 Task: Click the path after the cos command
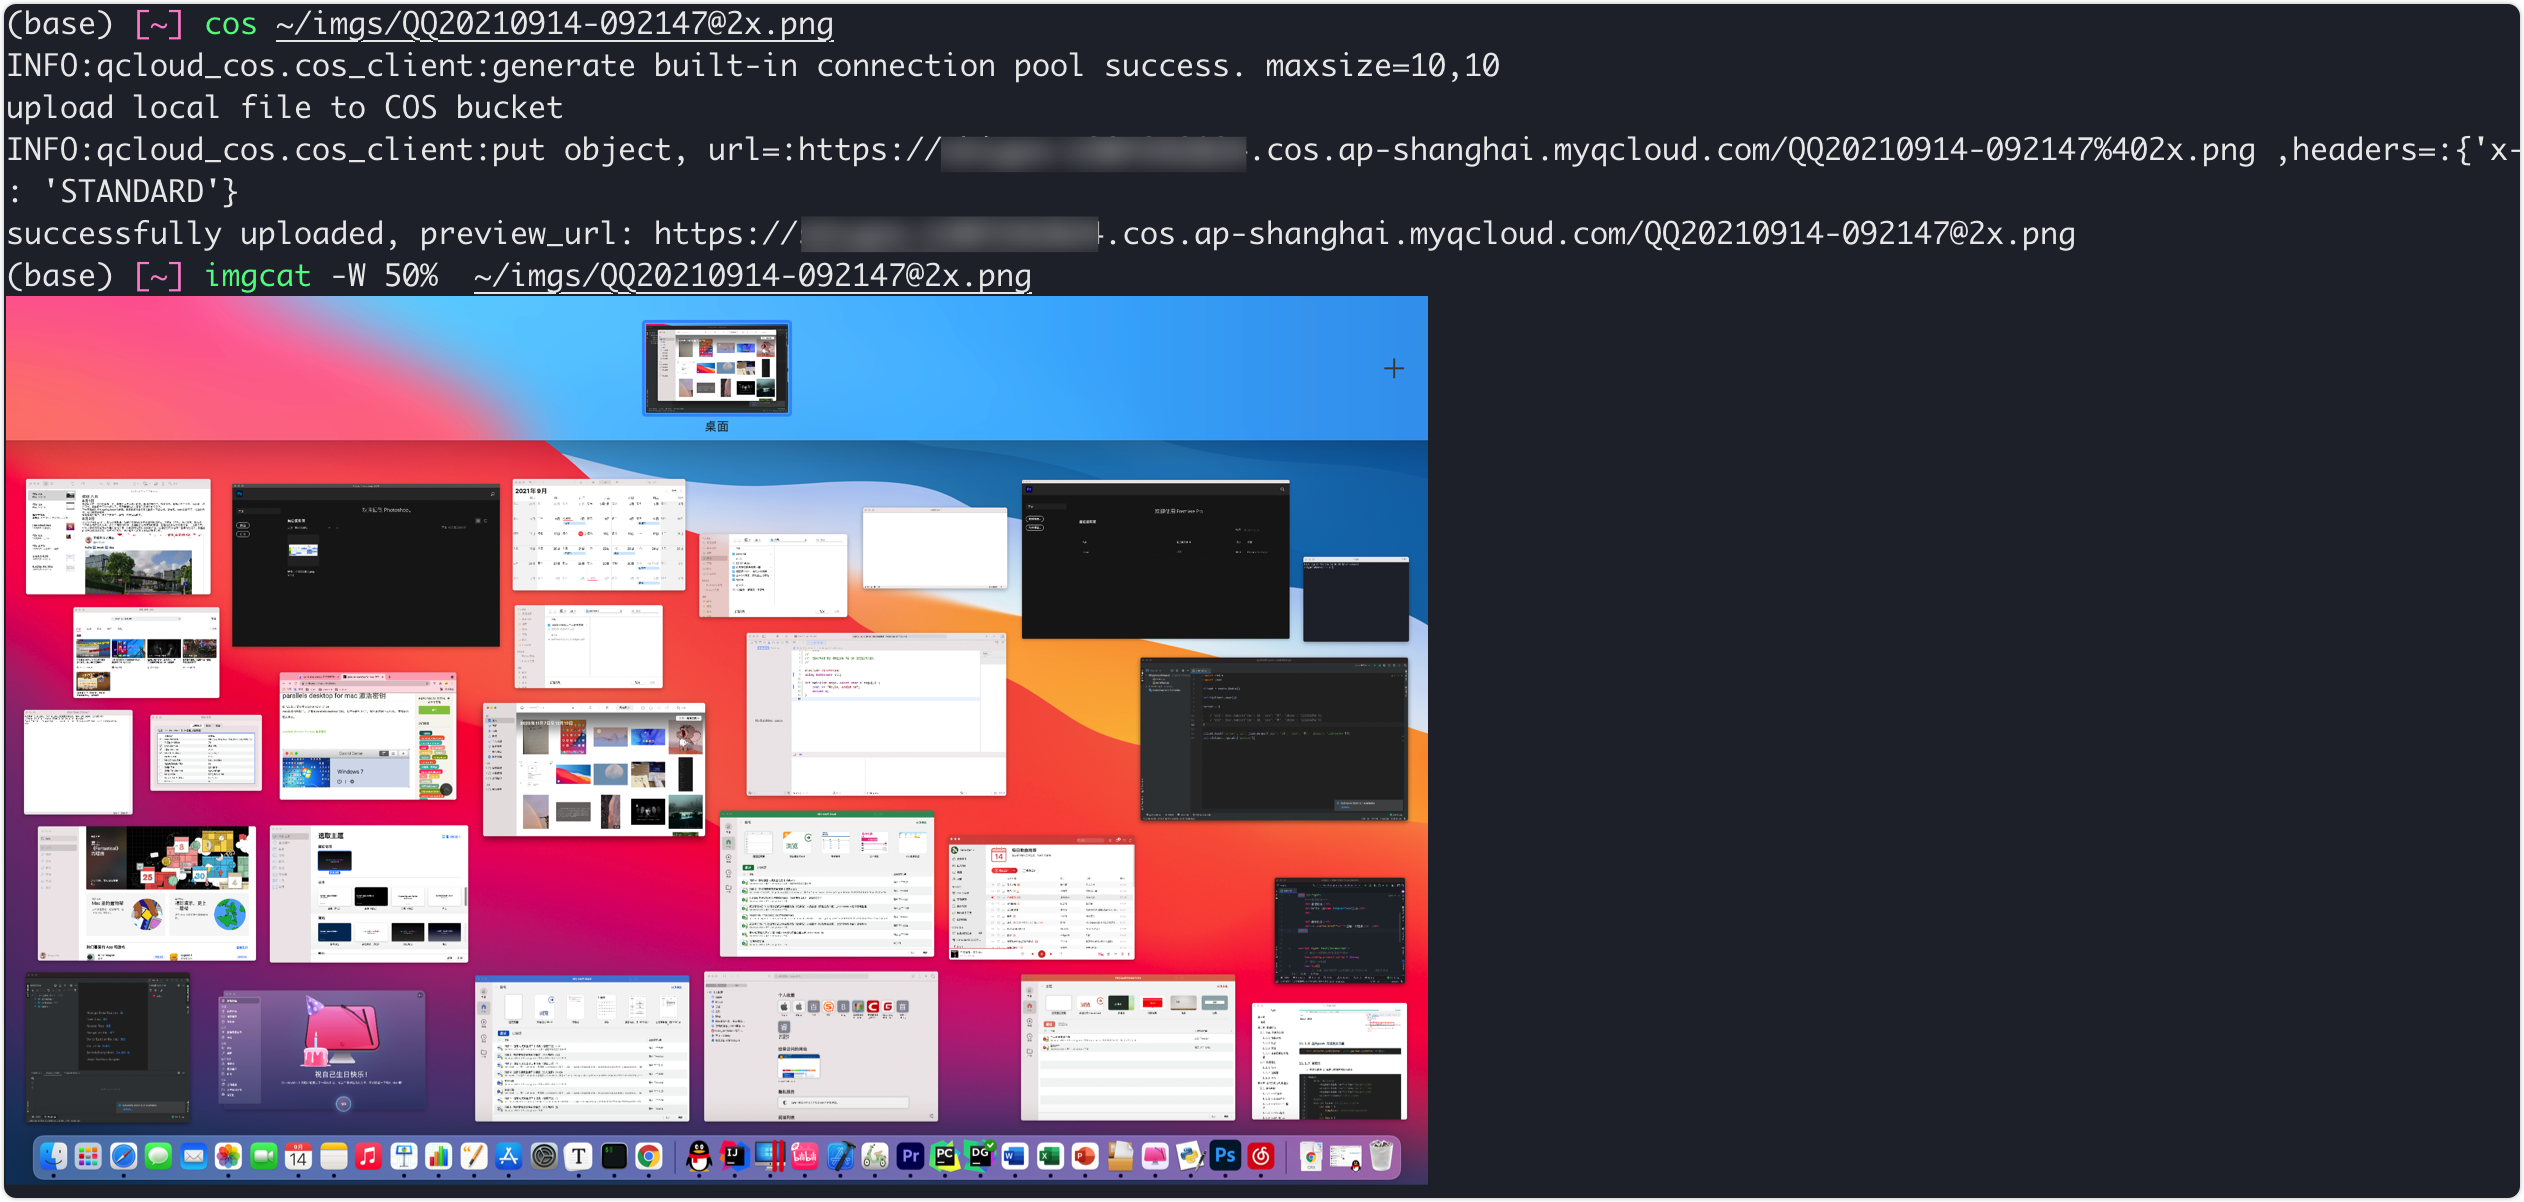tap(554, 24)
